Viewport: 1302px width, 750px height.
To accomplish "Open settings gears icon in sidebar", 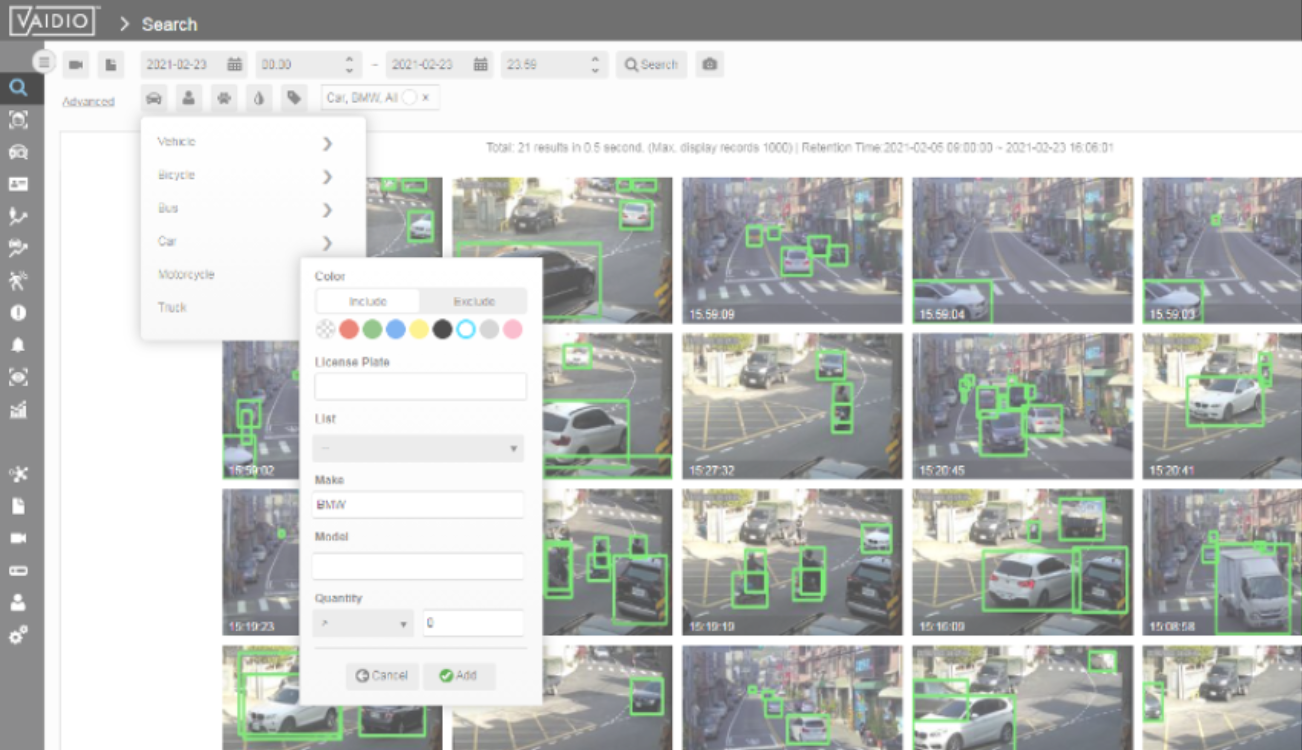I will 18,635.
